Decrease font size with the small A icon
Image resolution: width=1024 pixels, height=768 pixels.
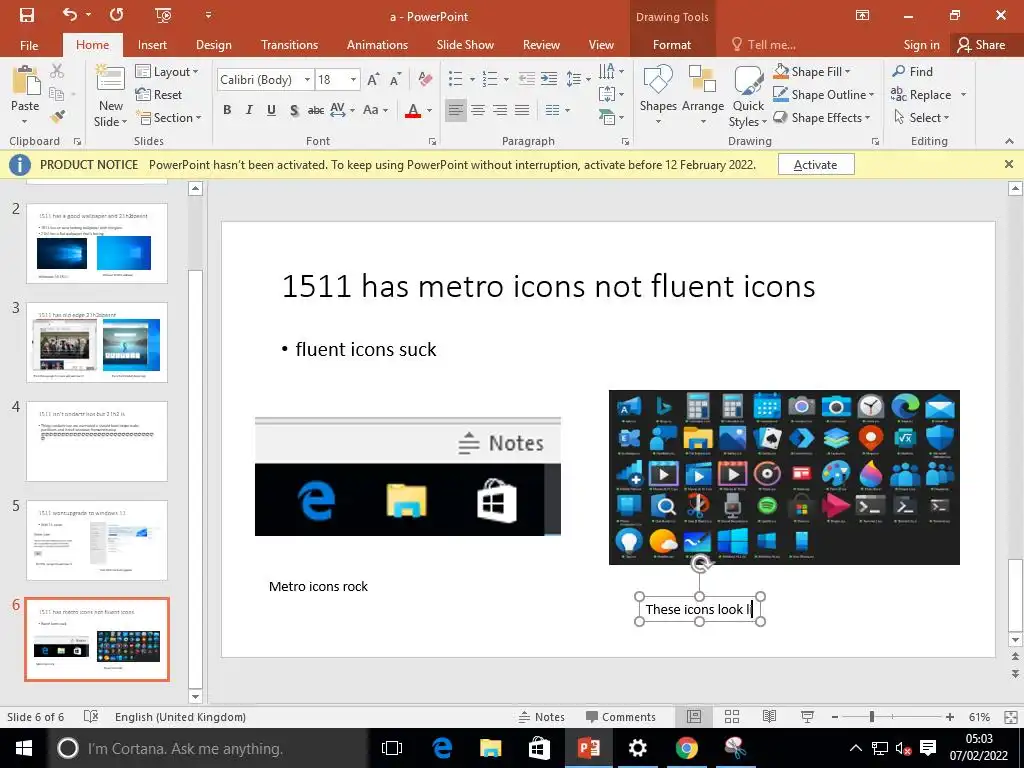[395, 80]
